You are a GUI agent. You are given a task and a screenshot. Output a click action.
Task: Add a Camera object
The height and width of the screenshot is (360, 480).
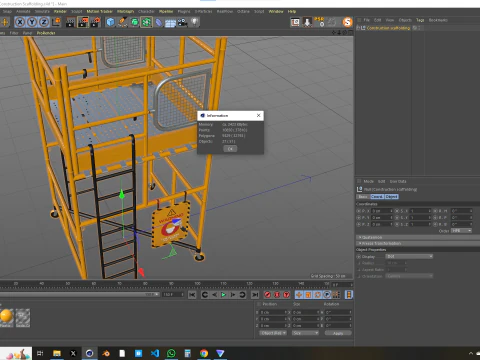point(182,22)
